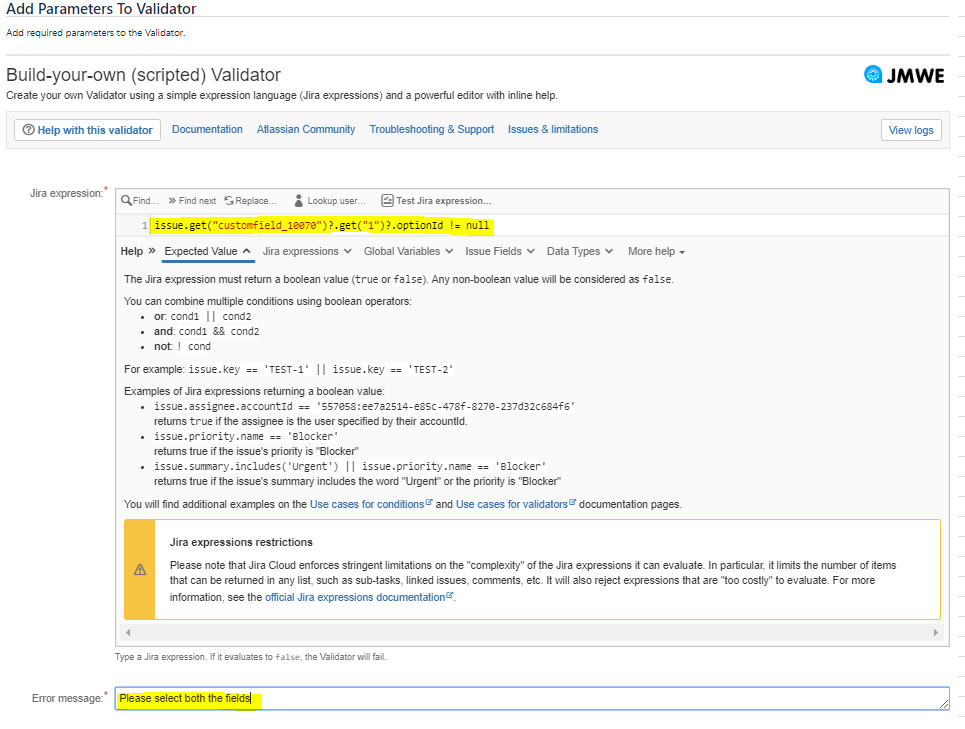
Task: Open Use cases for conditions link
Action: 371,504
